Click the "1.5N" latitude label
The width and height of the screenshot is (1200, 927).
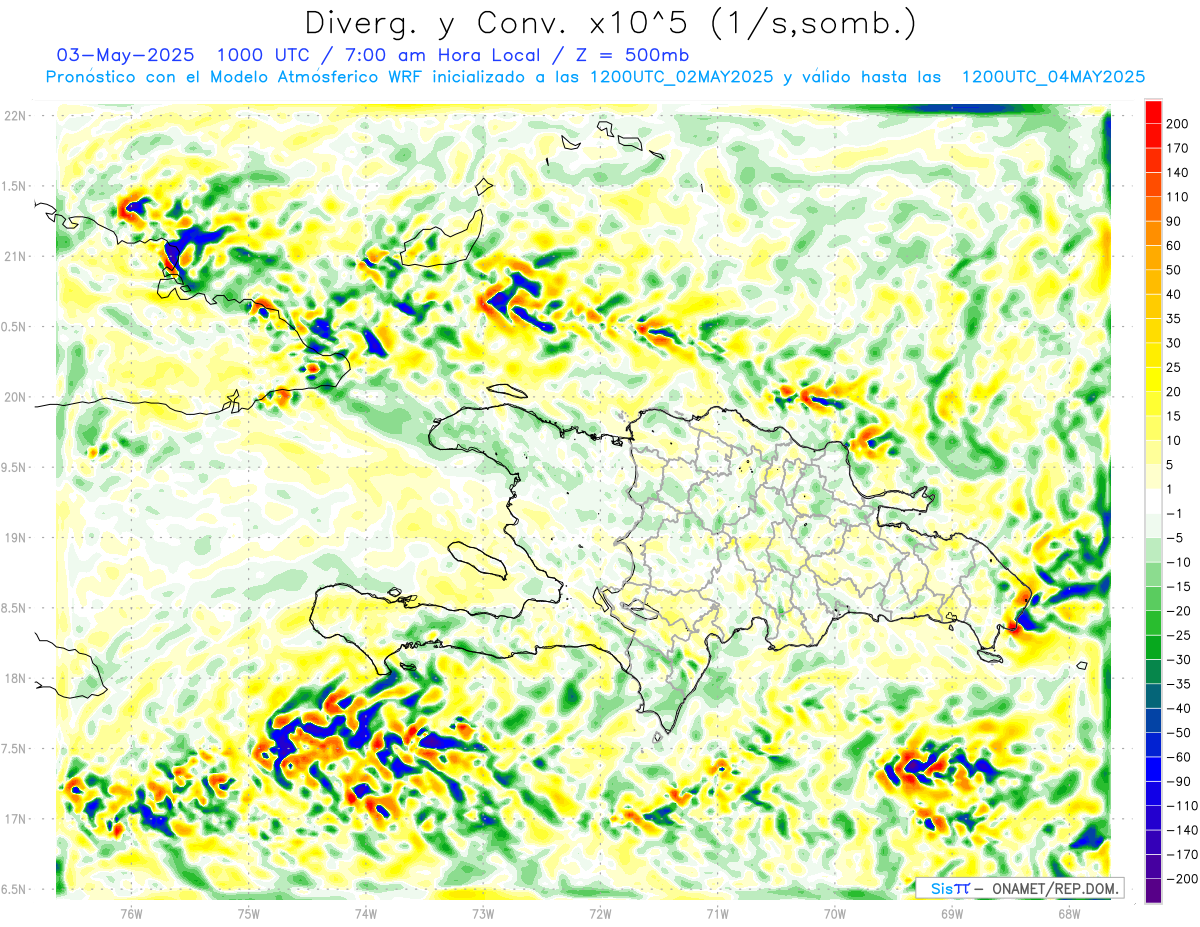click(16, 186)
